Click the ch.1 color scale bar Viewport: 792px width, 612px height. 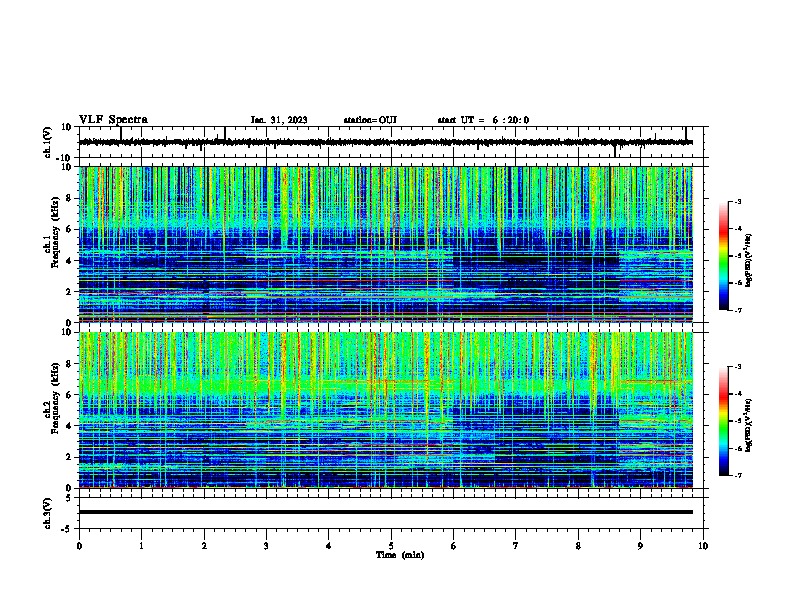[723, 256]
